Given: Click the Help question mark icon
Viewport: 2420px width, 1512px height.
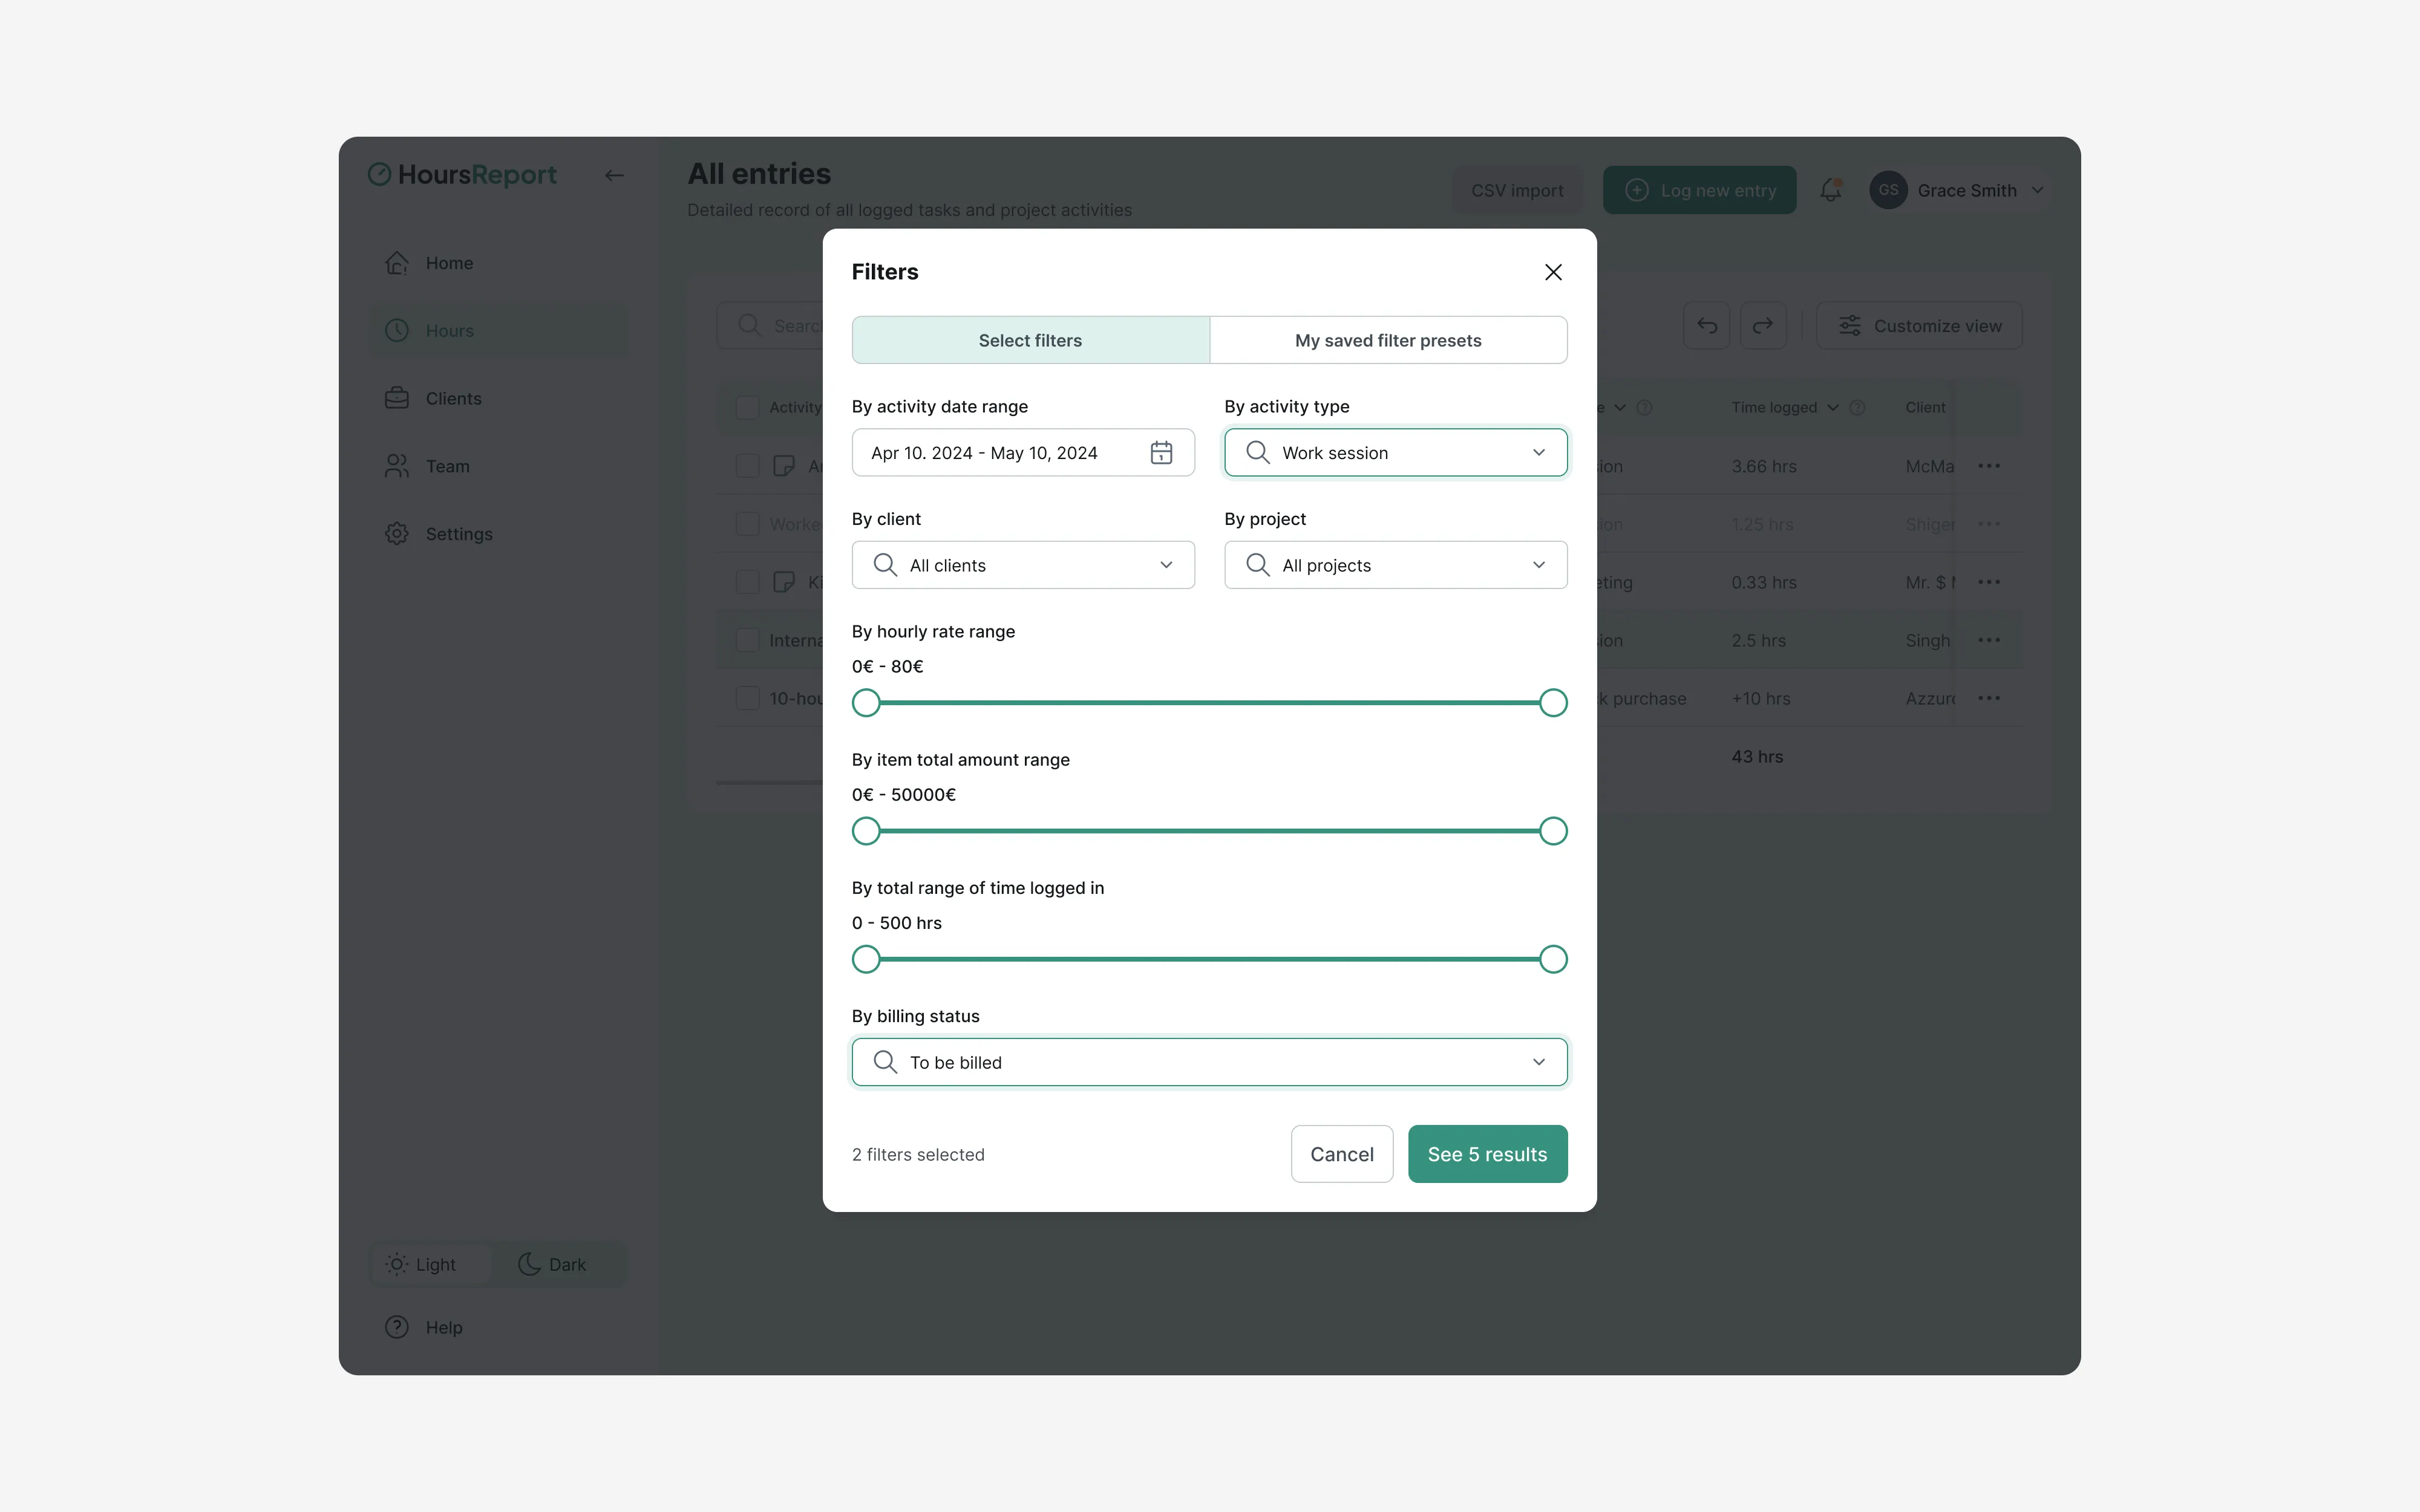Looking at the screenshot, I should click(397, 1327).
